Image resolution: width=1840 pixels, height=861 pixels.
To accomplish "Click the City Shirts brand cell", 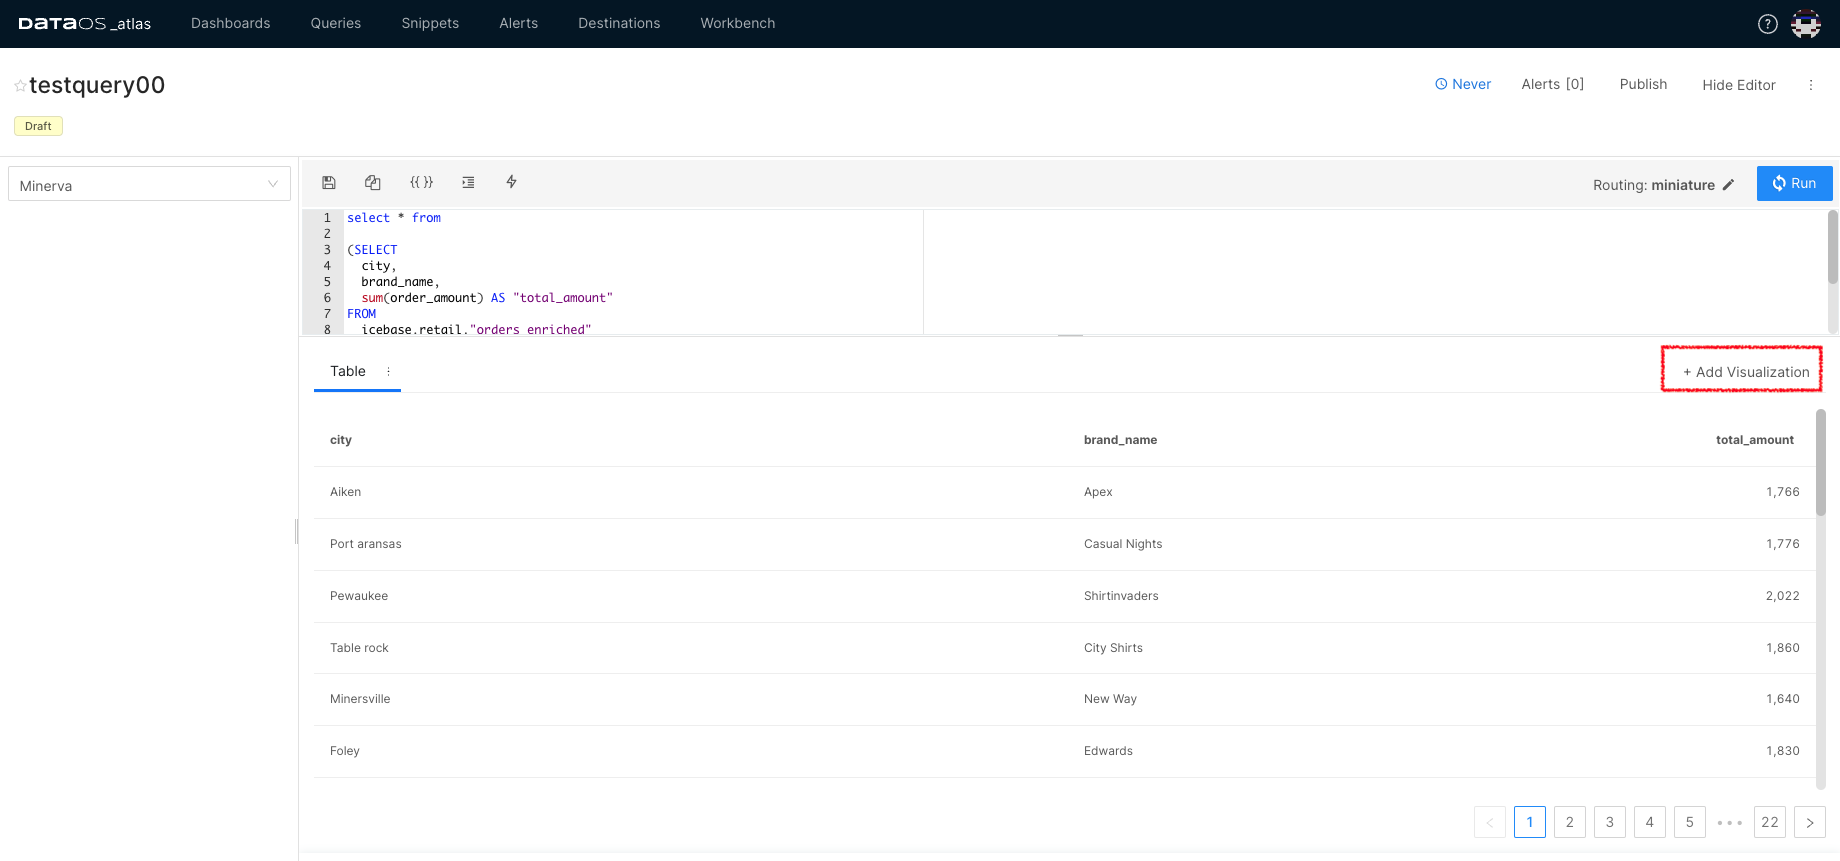I will tap(1113, 648).
